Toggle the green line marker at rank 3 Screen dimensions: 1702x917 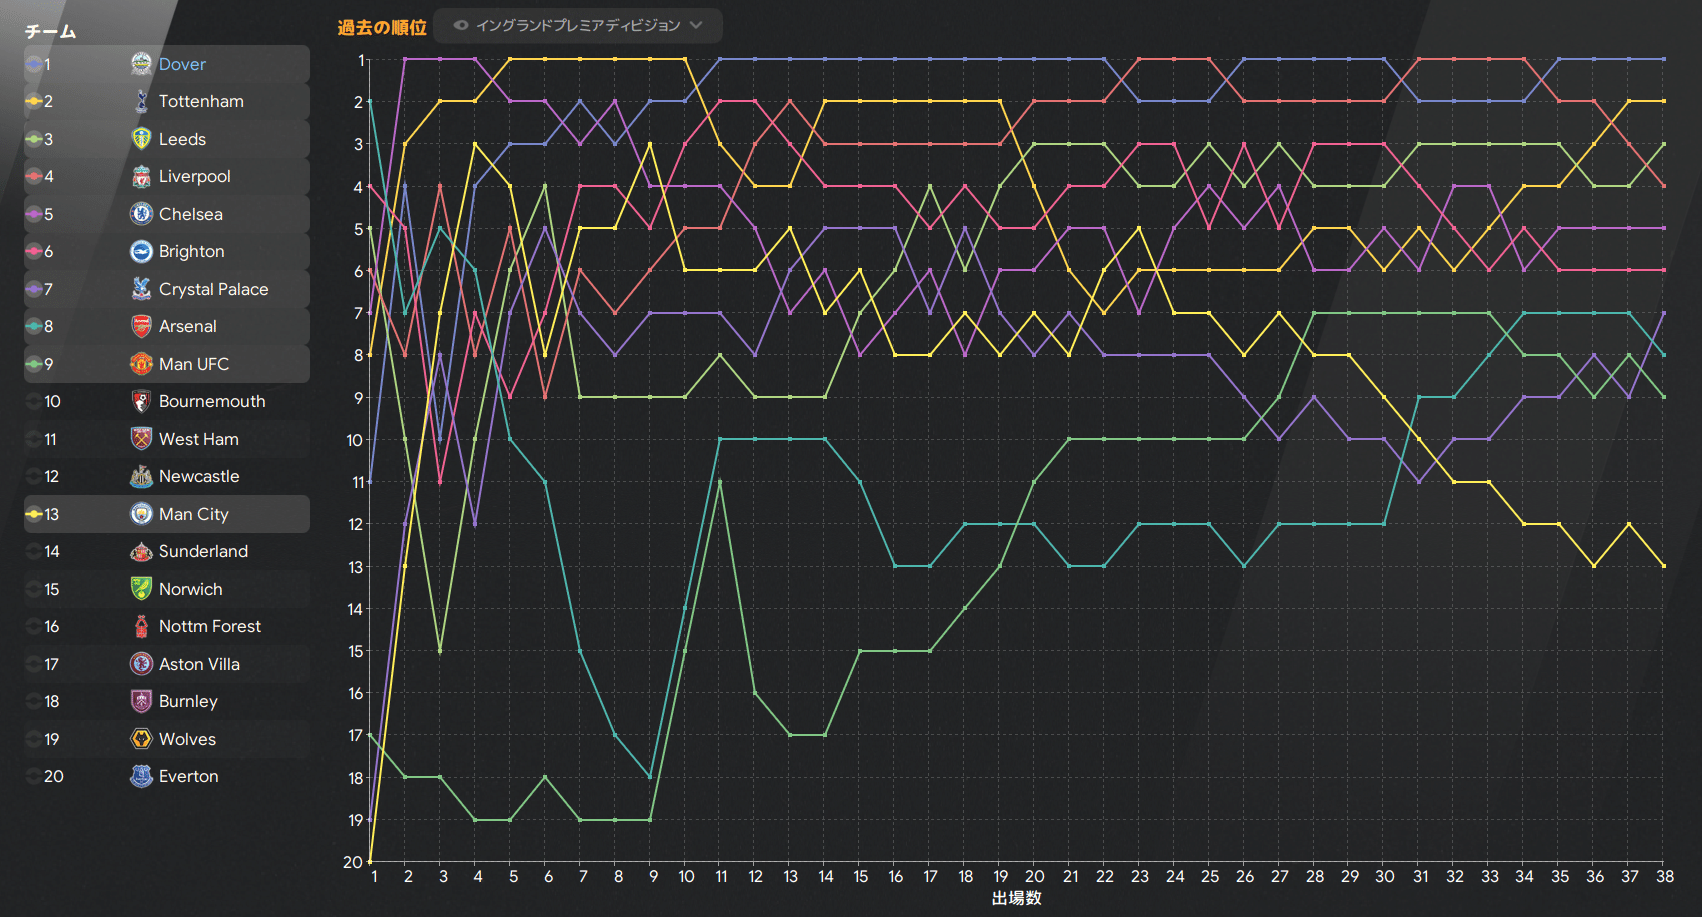coord(34,139)
